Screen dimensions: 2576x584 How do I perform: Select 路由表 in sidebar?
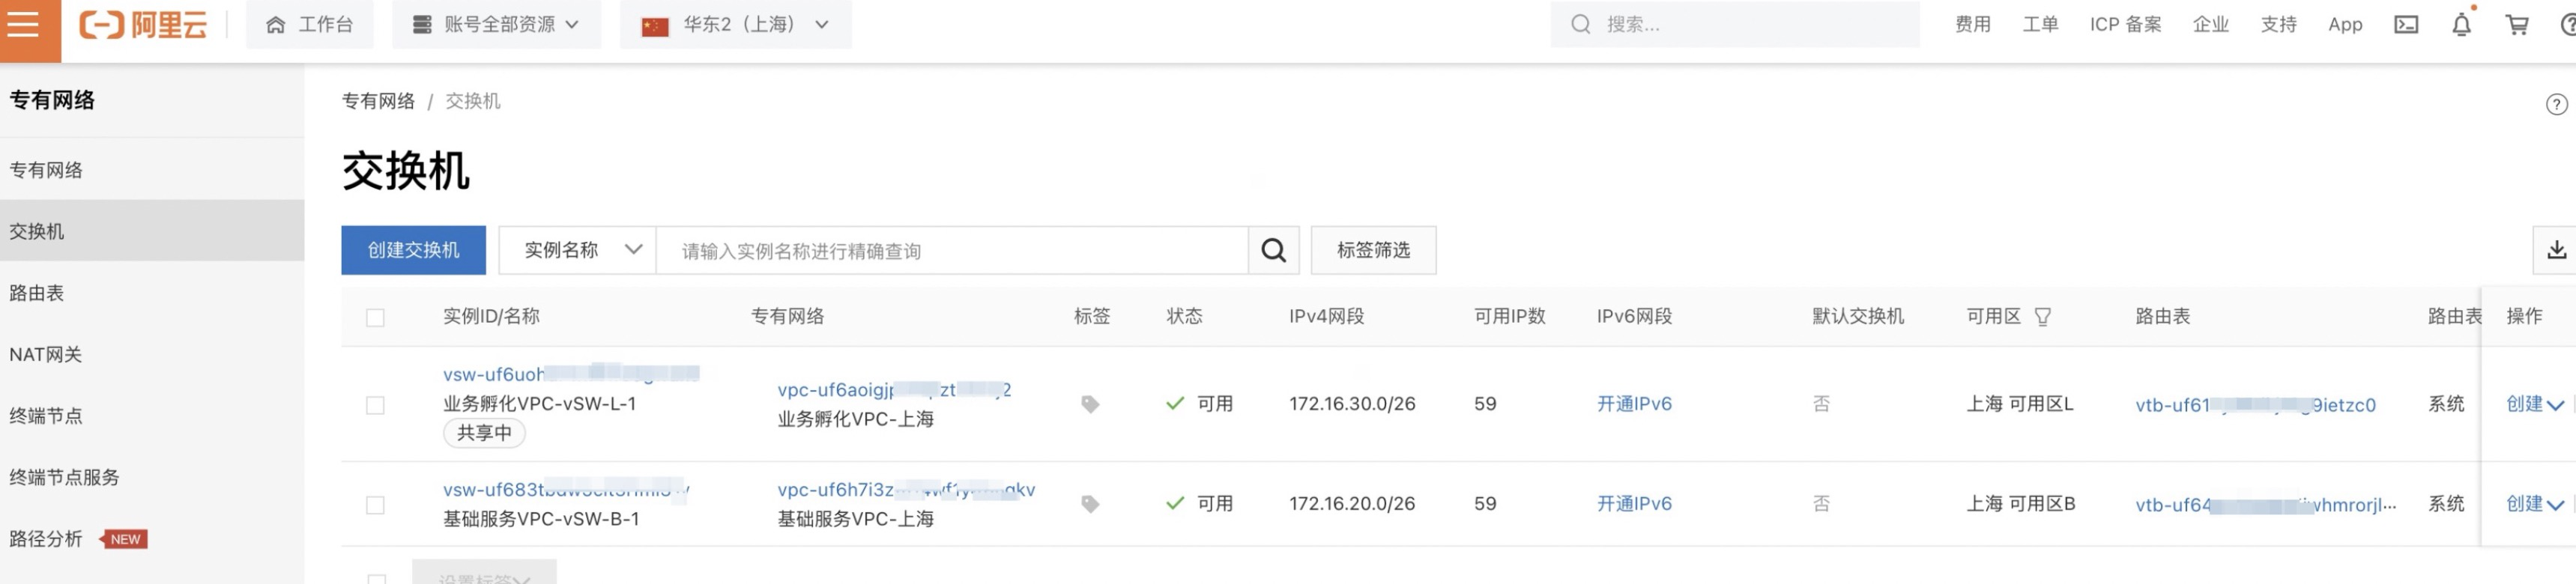(37, 293)
